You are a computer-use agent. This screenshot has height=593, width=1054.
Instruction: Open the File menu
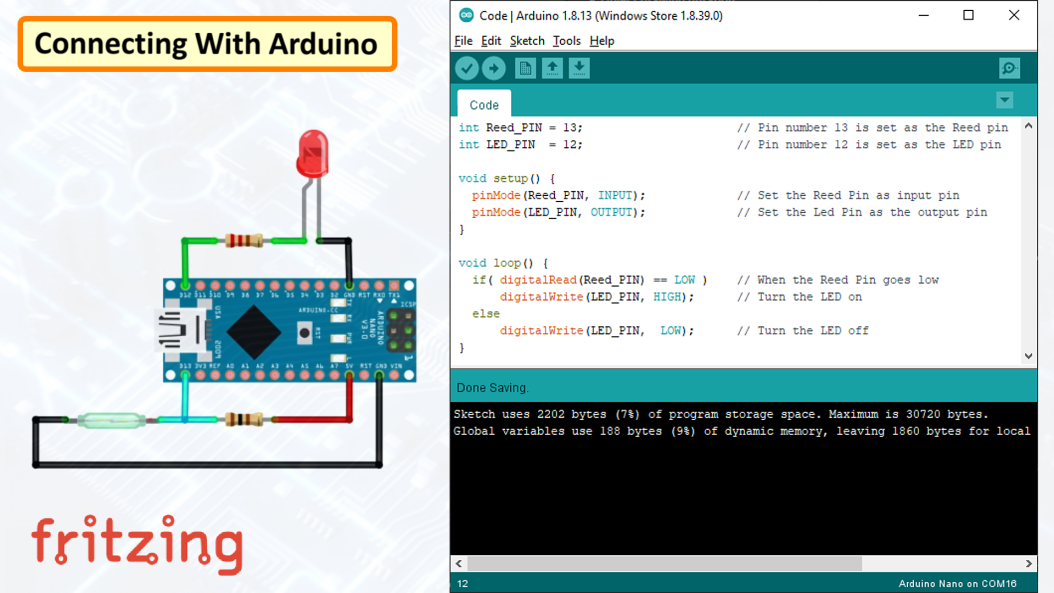[x=463, y=41]
